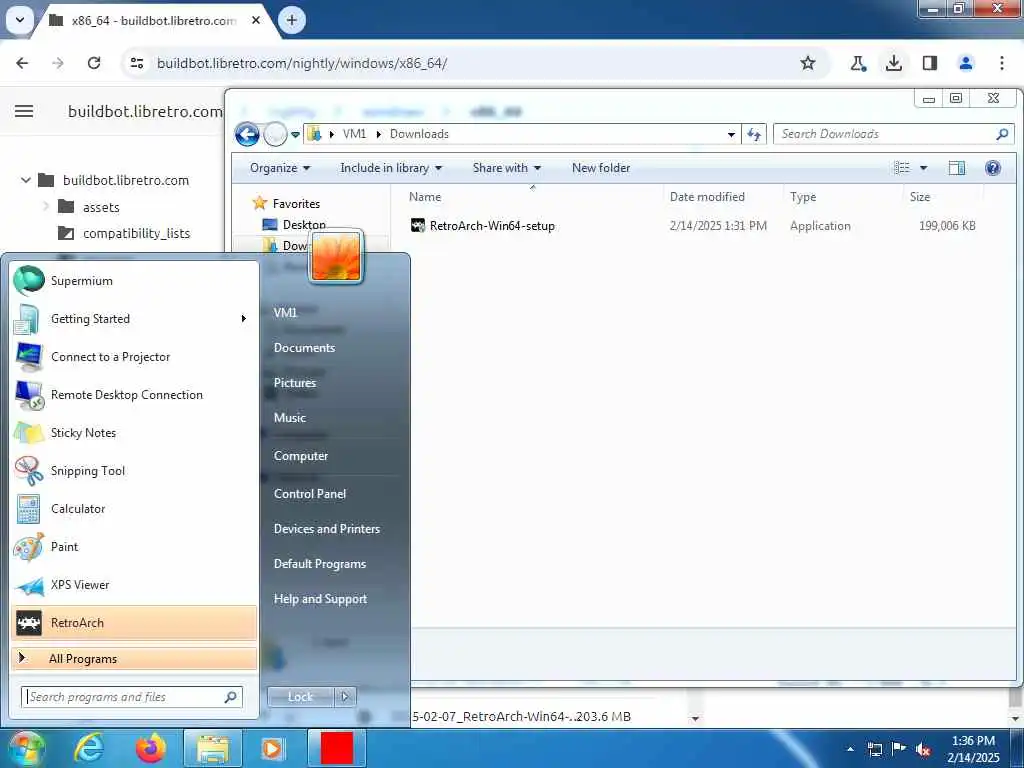Open Documents from Start menu
The width and height of the screenshot is (1024, 768).
(304, 348)
